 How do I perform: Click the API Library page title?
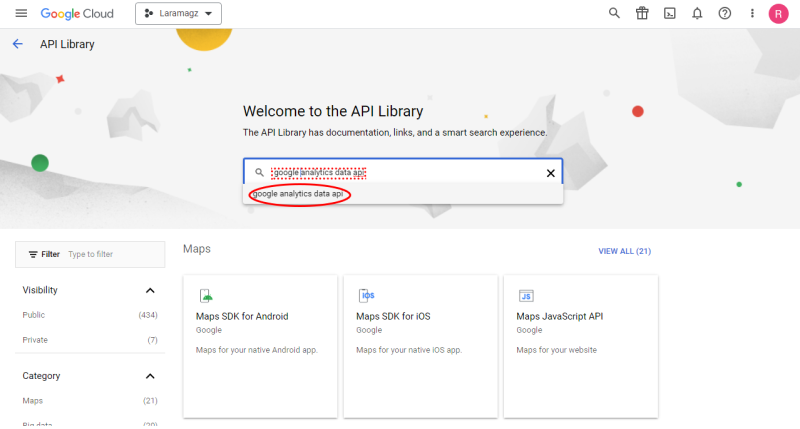[67, 44]
